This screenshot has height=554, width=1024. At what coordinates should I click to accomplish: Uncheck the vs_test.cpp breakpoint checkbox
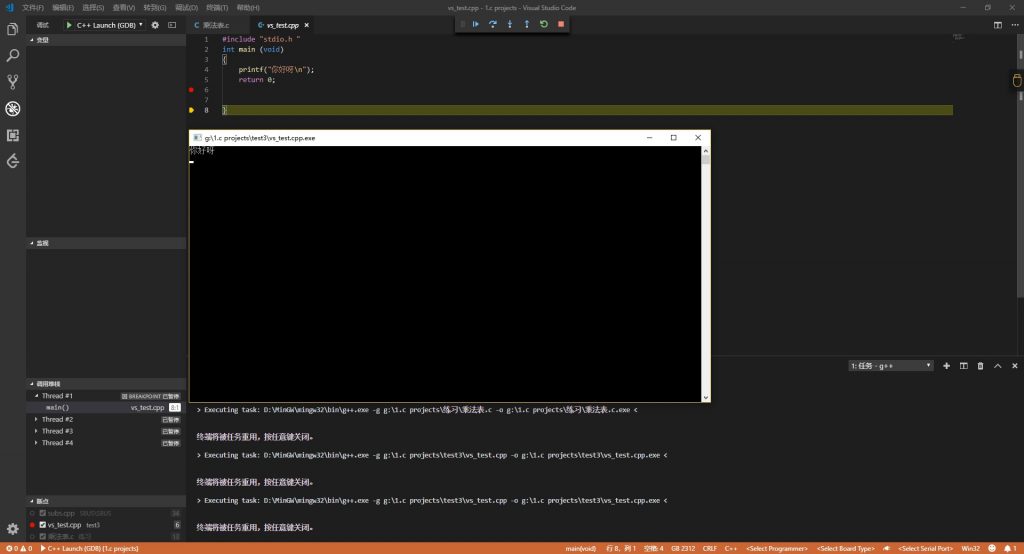(42, 525)
